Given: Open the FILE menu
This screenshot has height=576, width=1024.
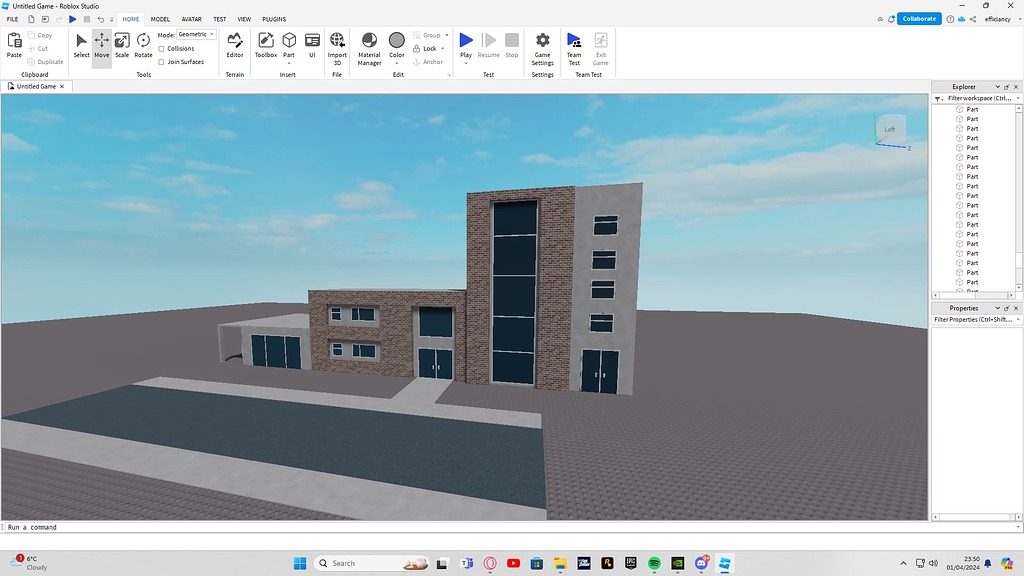Looking at the screenshot, I should [12, 19].
